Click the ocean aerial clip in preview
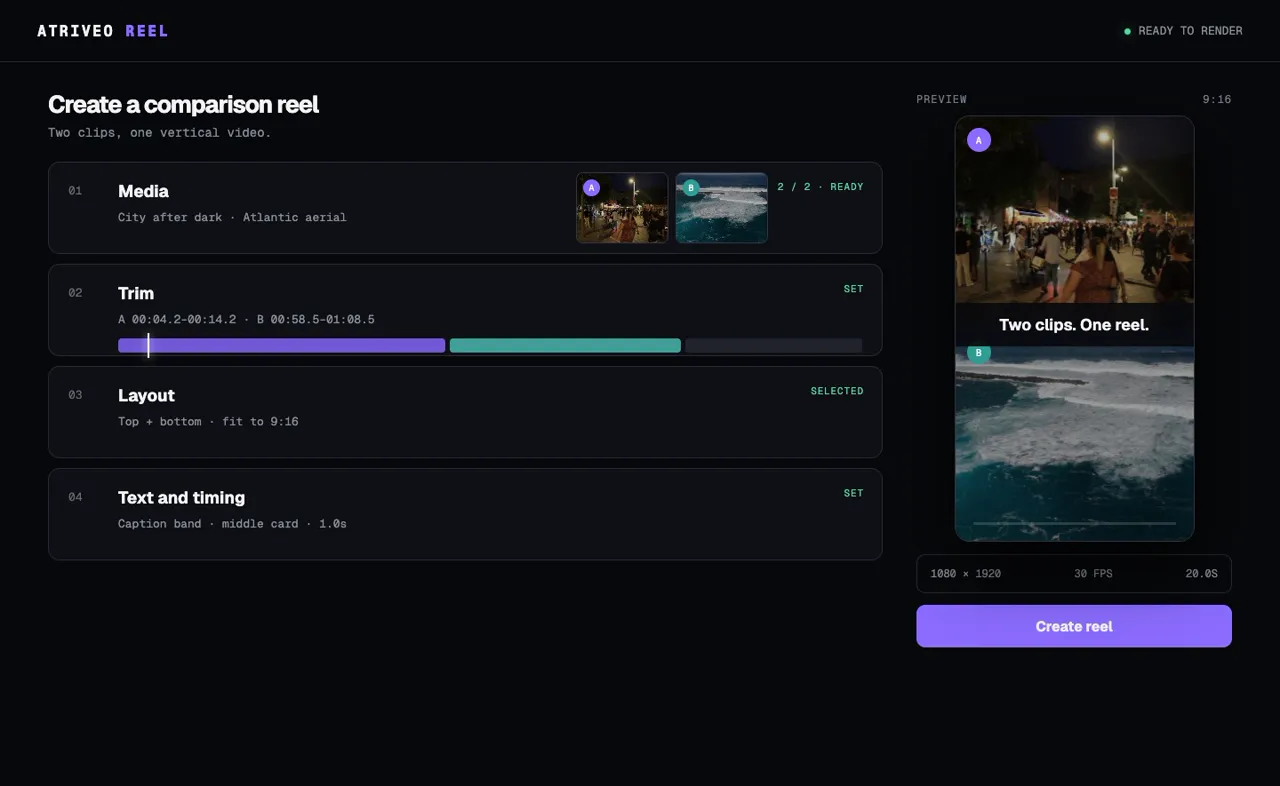 coord(1074,443)
